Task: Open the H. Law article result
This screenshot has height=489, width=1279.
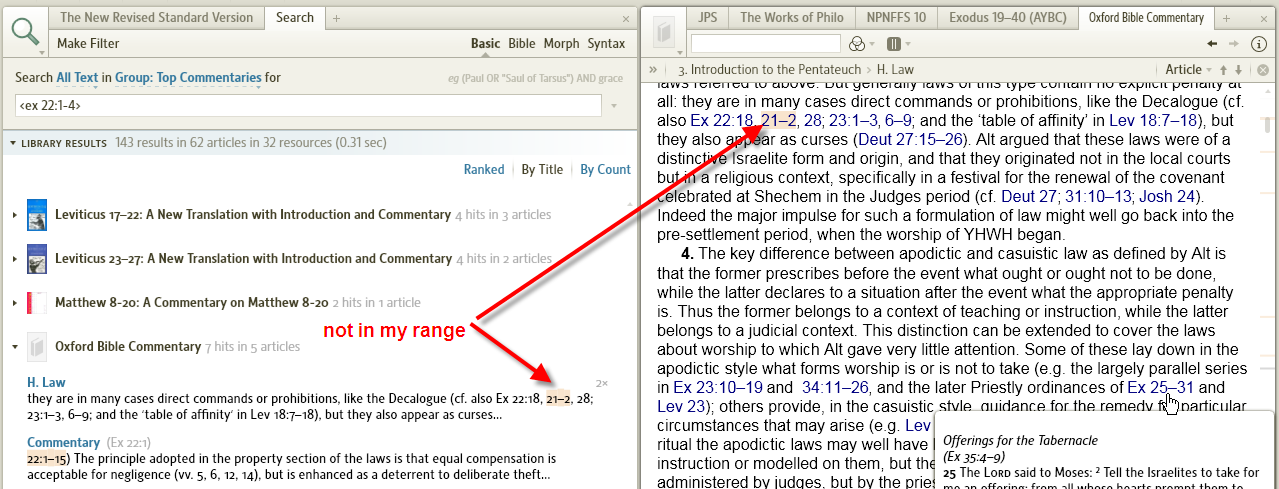Action: (46, 382)
